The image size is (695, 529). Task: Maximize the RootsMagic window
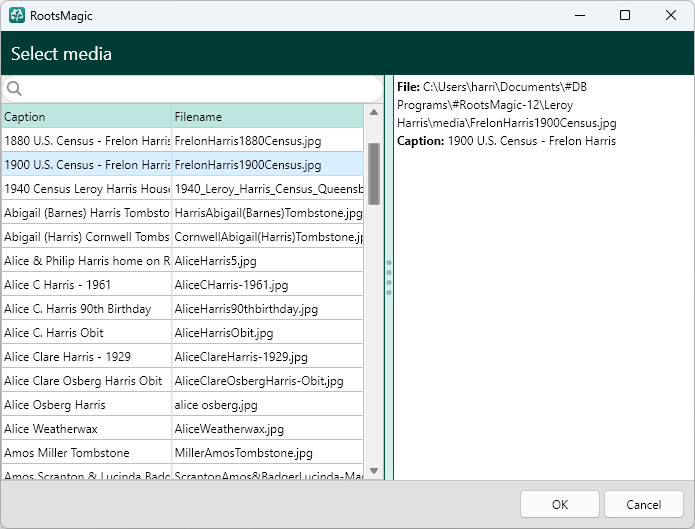(x=625, y=15)
